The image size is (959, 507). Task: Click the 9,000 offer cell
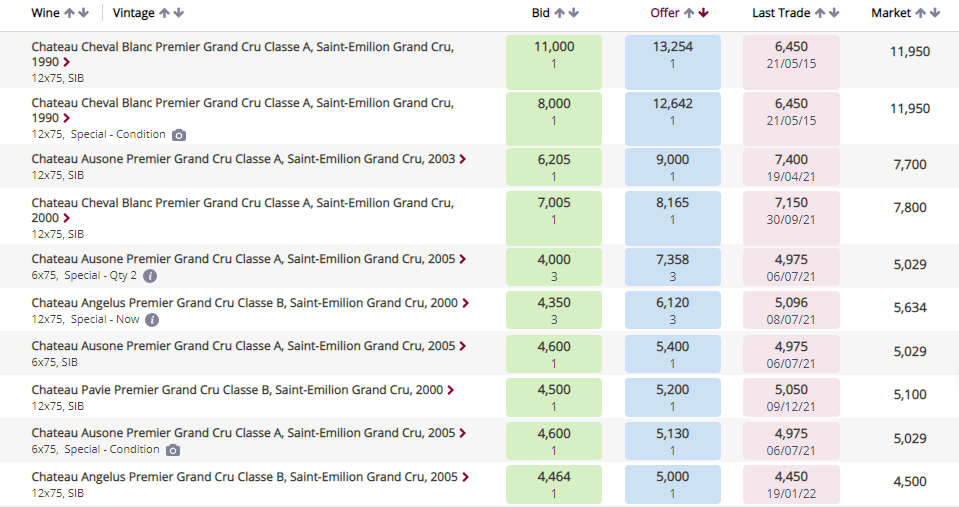tap(673, 167)
